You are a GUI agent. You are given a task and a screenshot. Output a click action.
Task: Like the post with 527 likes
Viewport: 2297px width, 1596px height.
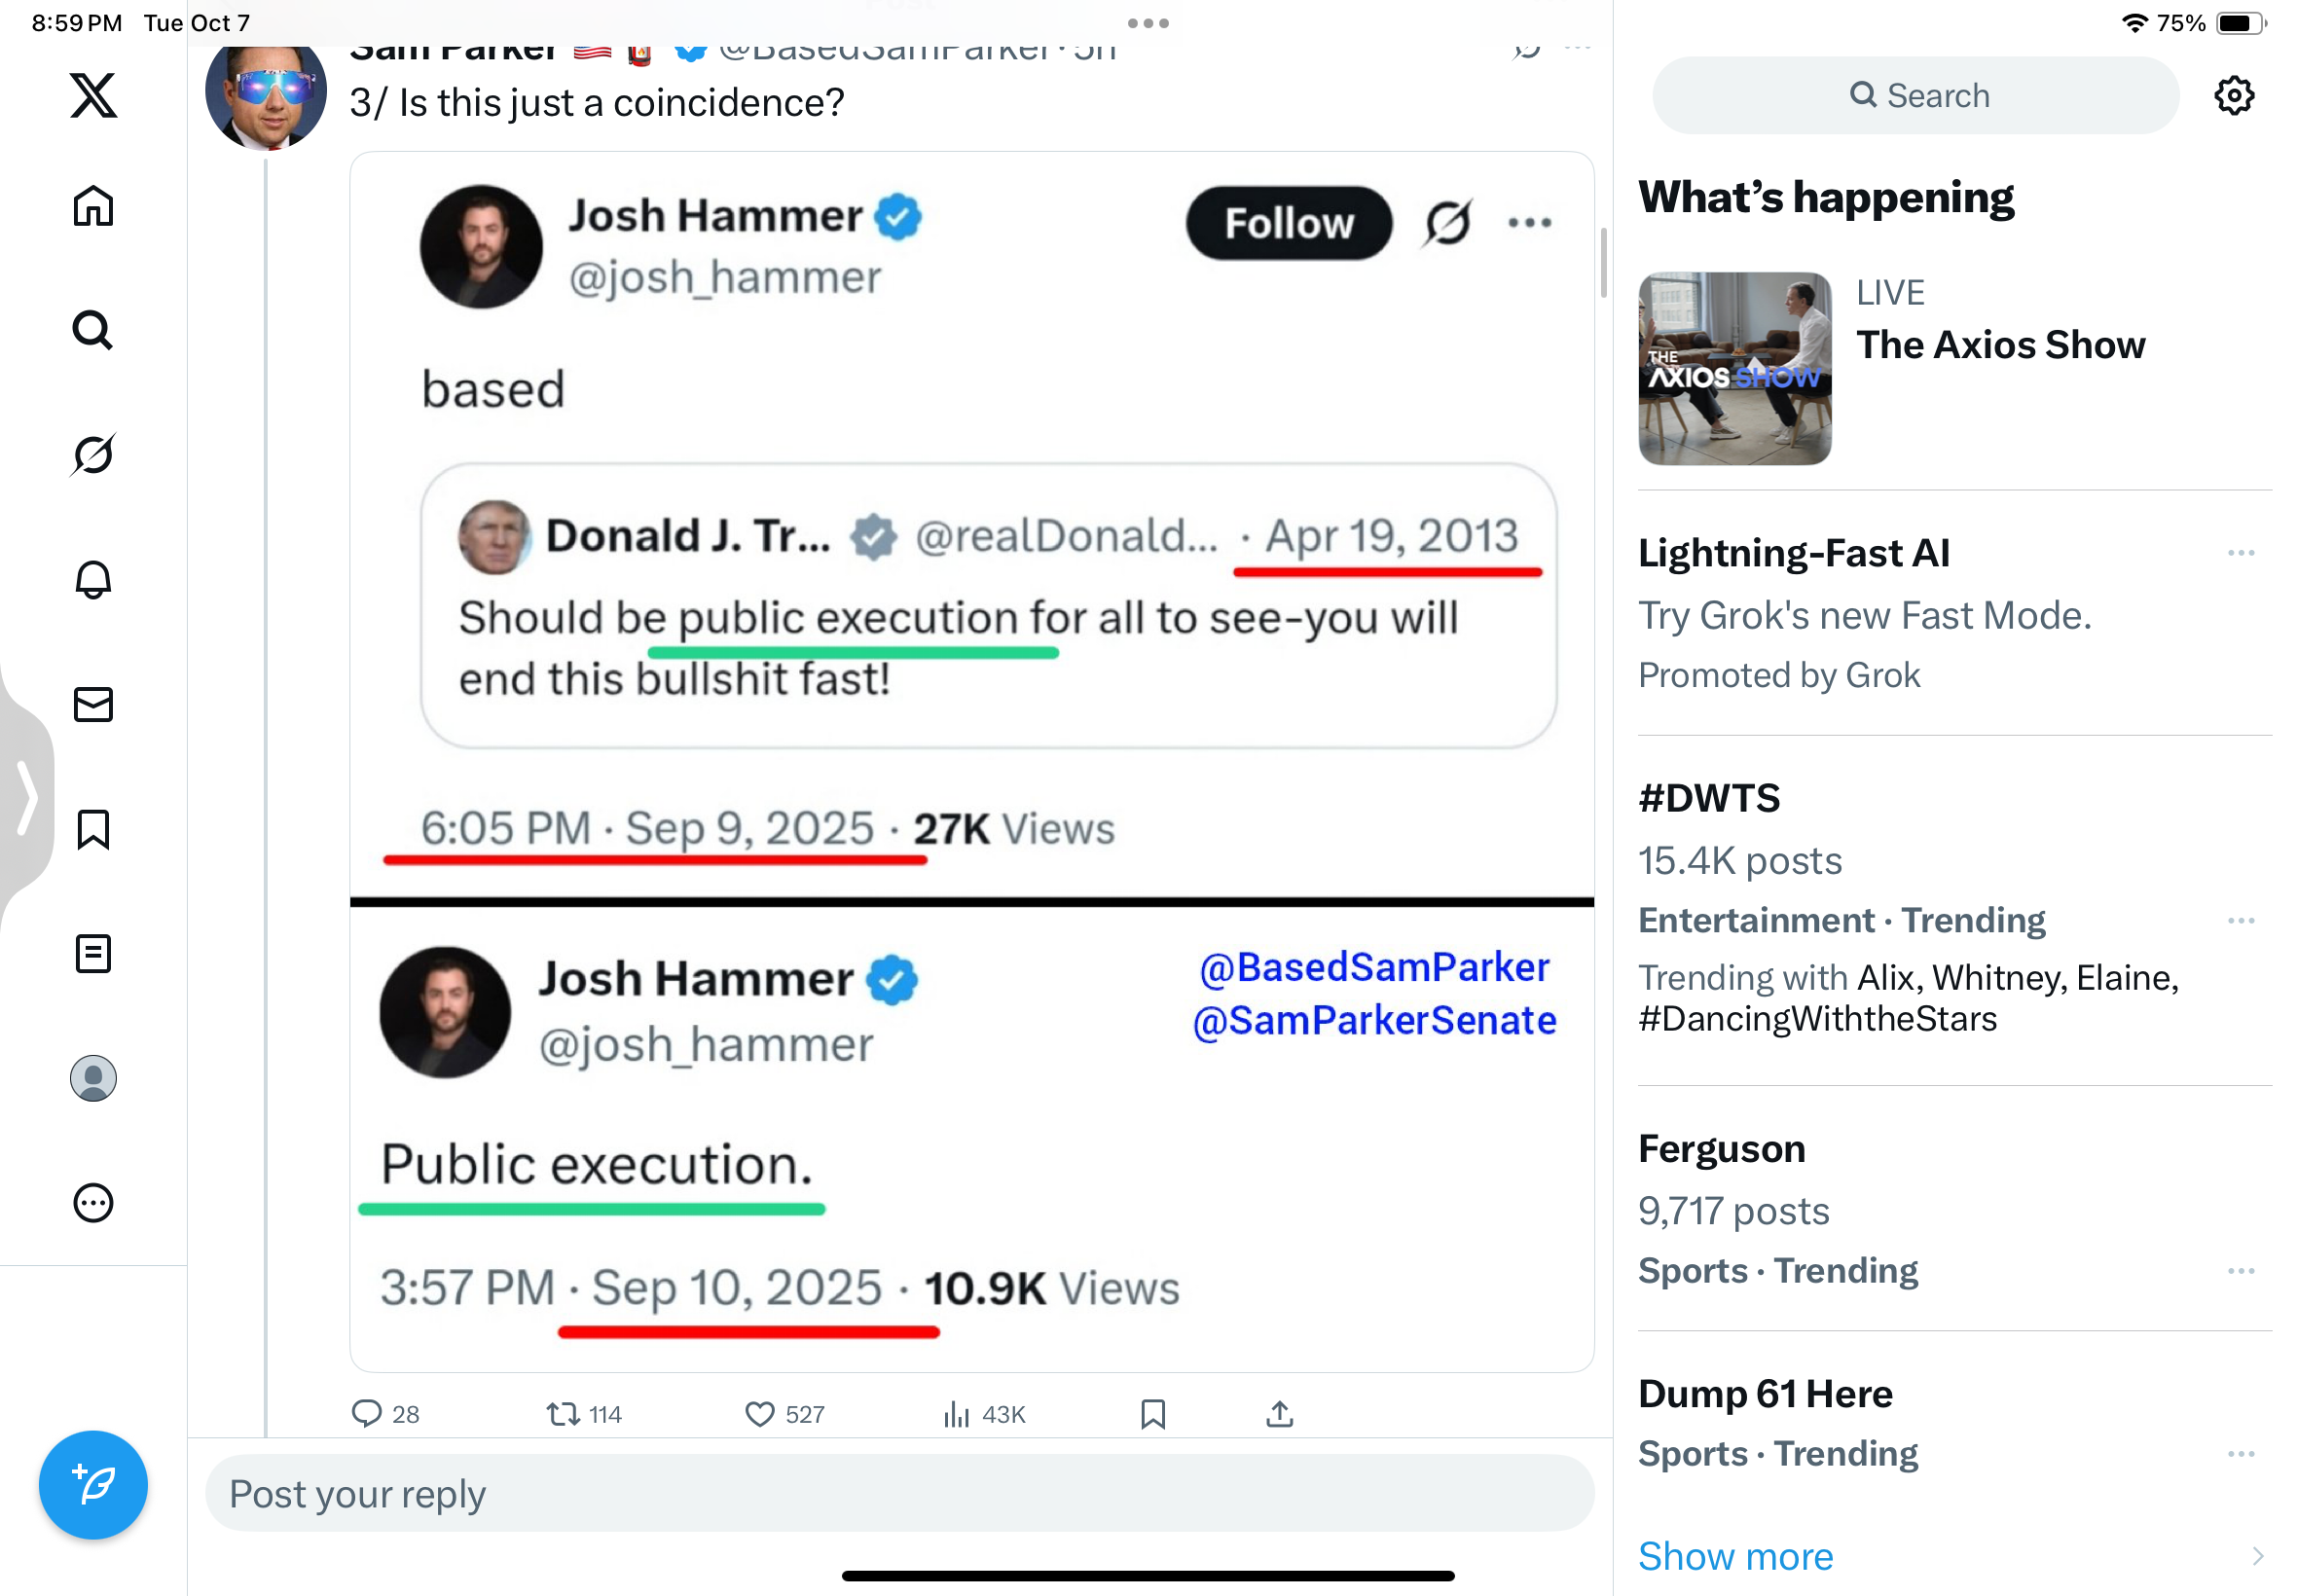click(760, 1414)
